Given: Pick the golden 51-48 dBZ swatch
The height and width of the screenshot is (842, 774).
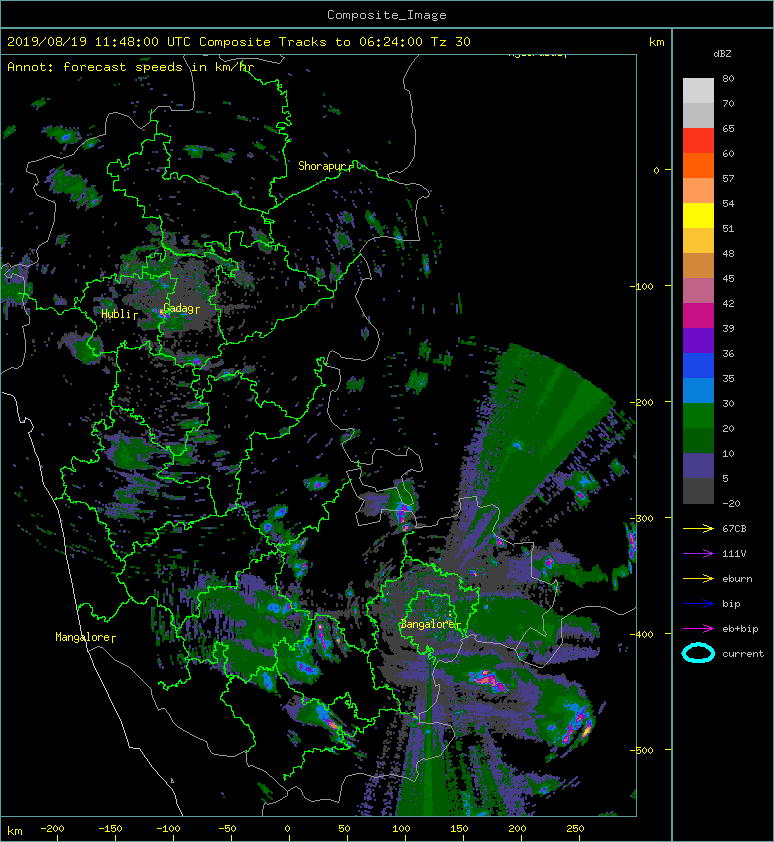Looking at the screenshot, I should click(x=698, y=241).
